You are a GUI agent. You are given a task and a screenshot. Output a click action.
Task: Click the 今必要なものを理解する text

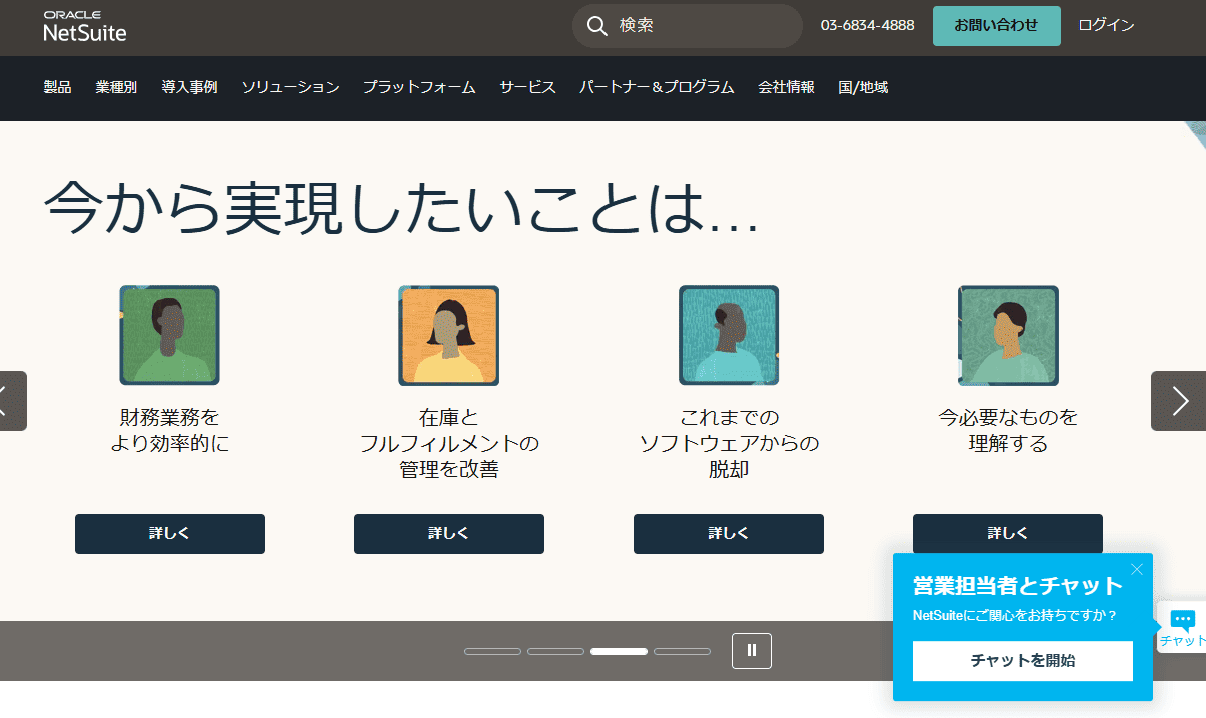coord(1008,430)
